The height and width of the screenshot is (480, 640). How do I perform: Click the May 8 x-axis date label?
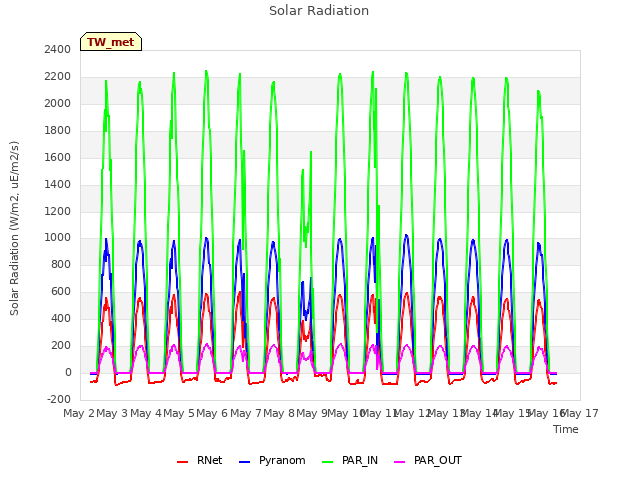click(279, 413)
